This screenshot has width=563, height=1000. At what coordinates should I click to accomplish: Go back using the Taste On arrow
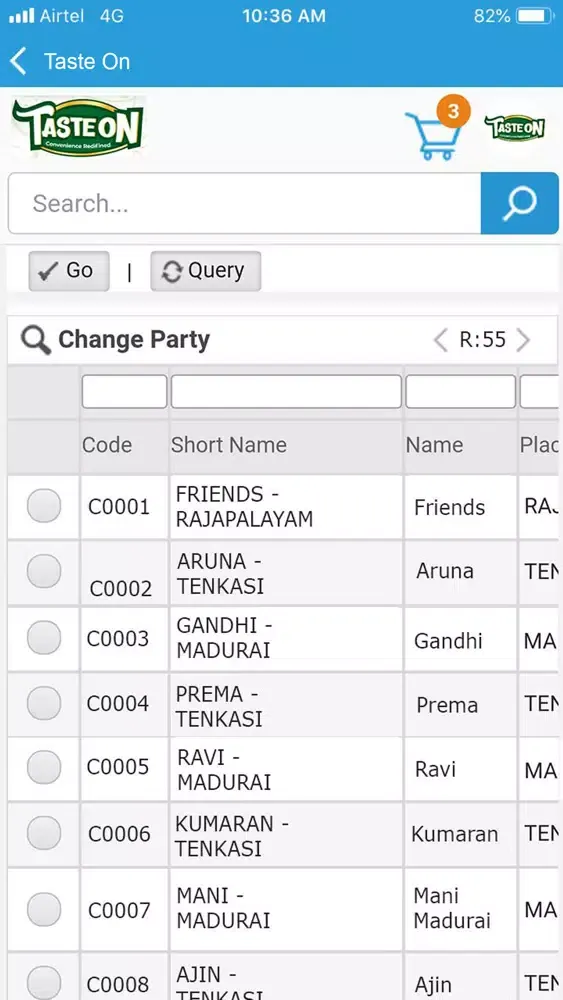18,62
